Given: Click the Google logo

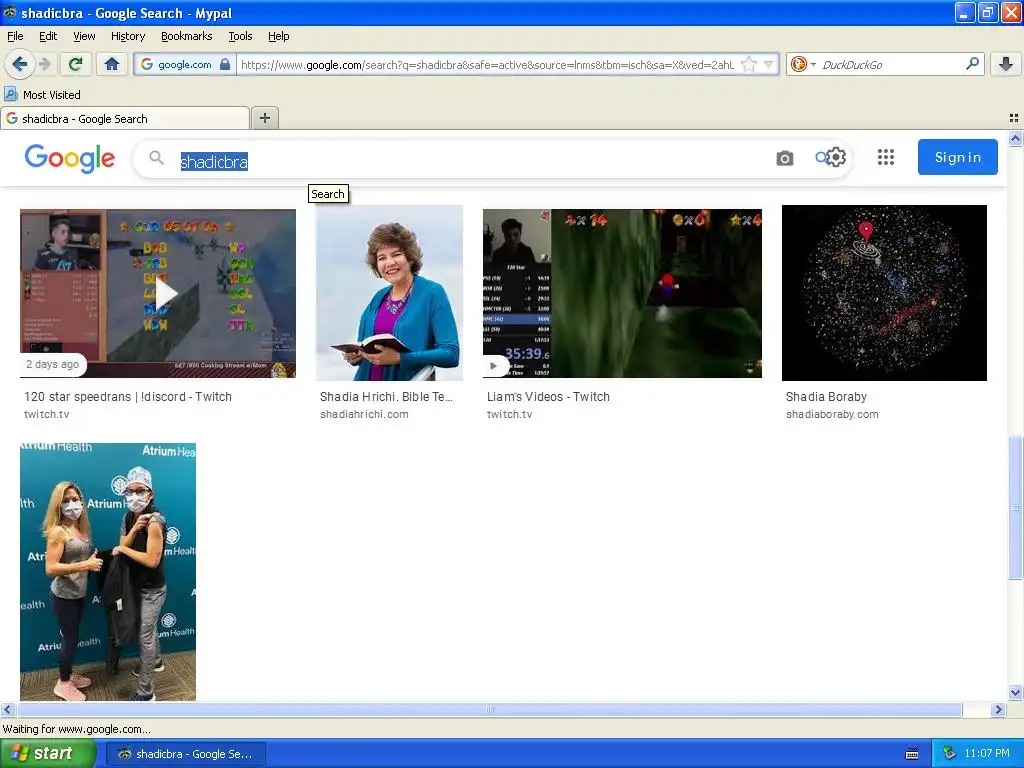Looking at the screenshot, I should [70, 159].
